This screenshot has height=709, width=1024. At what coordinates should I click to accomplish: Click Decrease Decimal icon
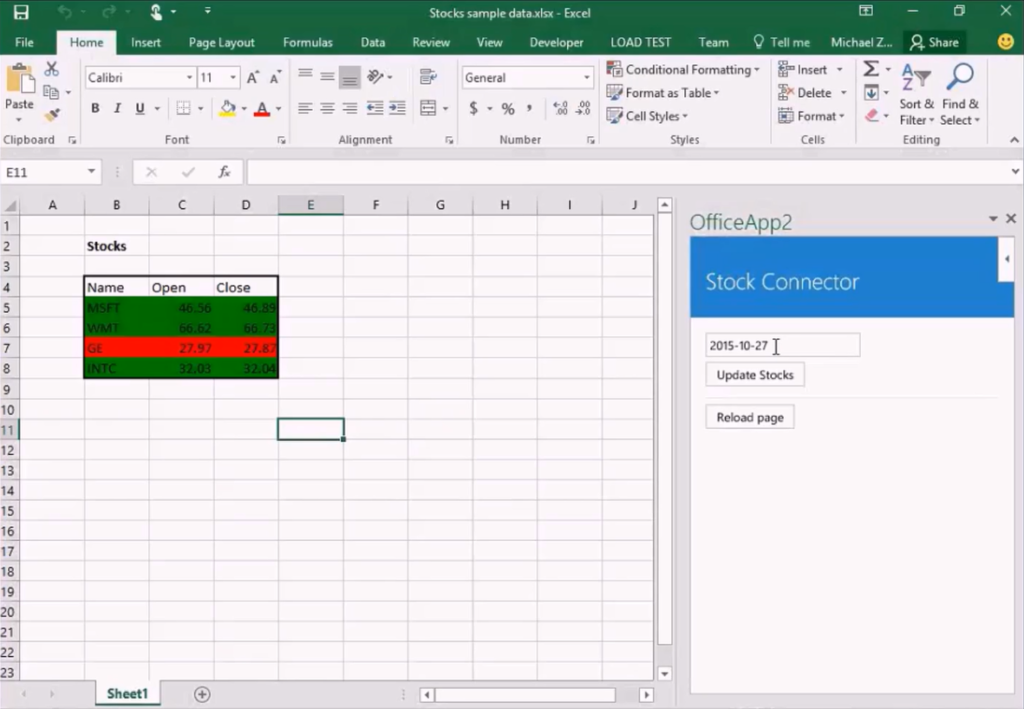[583, 108]
